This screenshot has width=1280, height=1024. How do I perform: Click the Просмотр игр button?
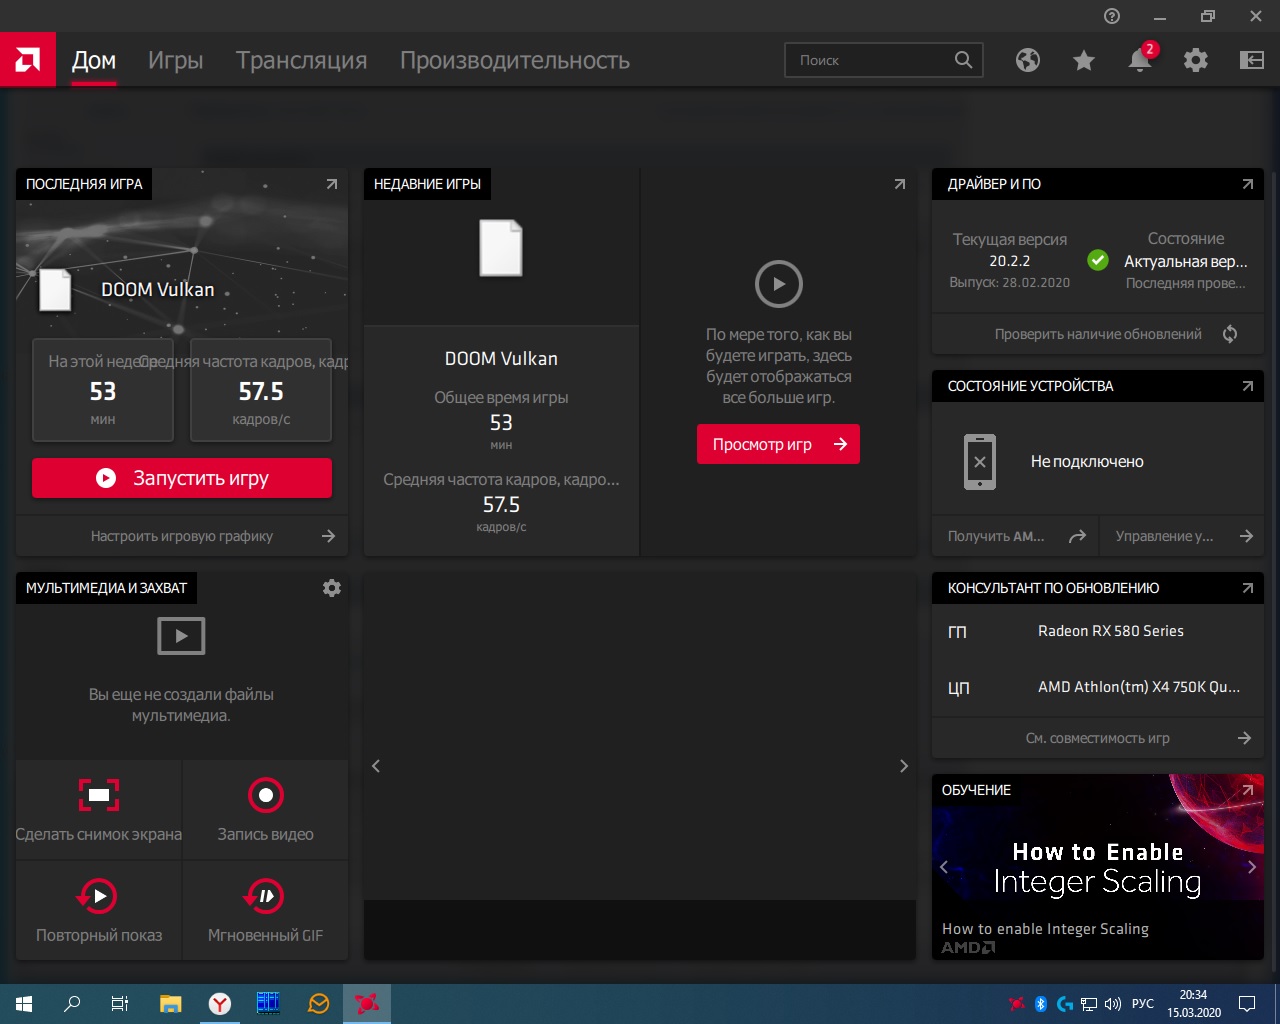coord(778,445)
